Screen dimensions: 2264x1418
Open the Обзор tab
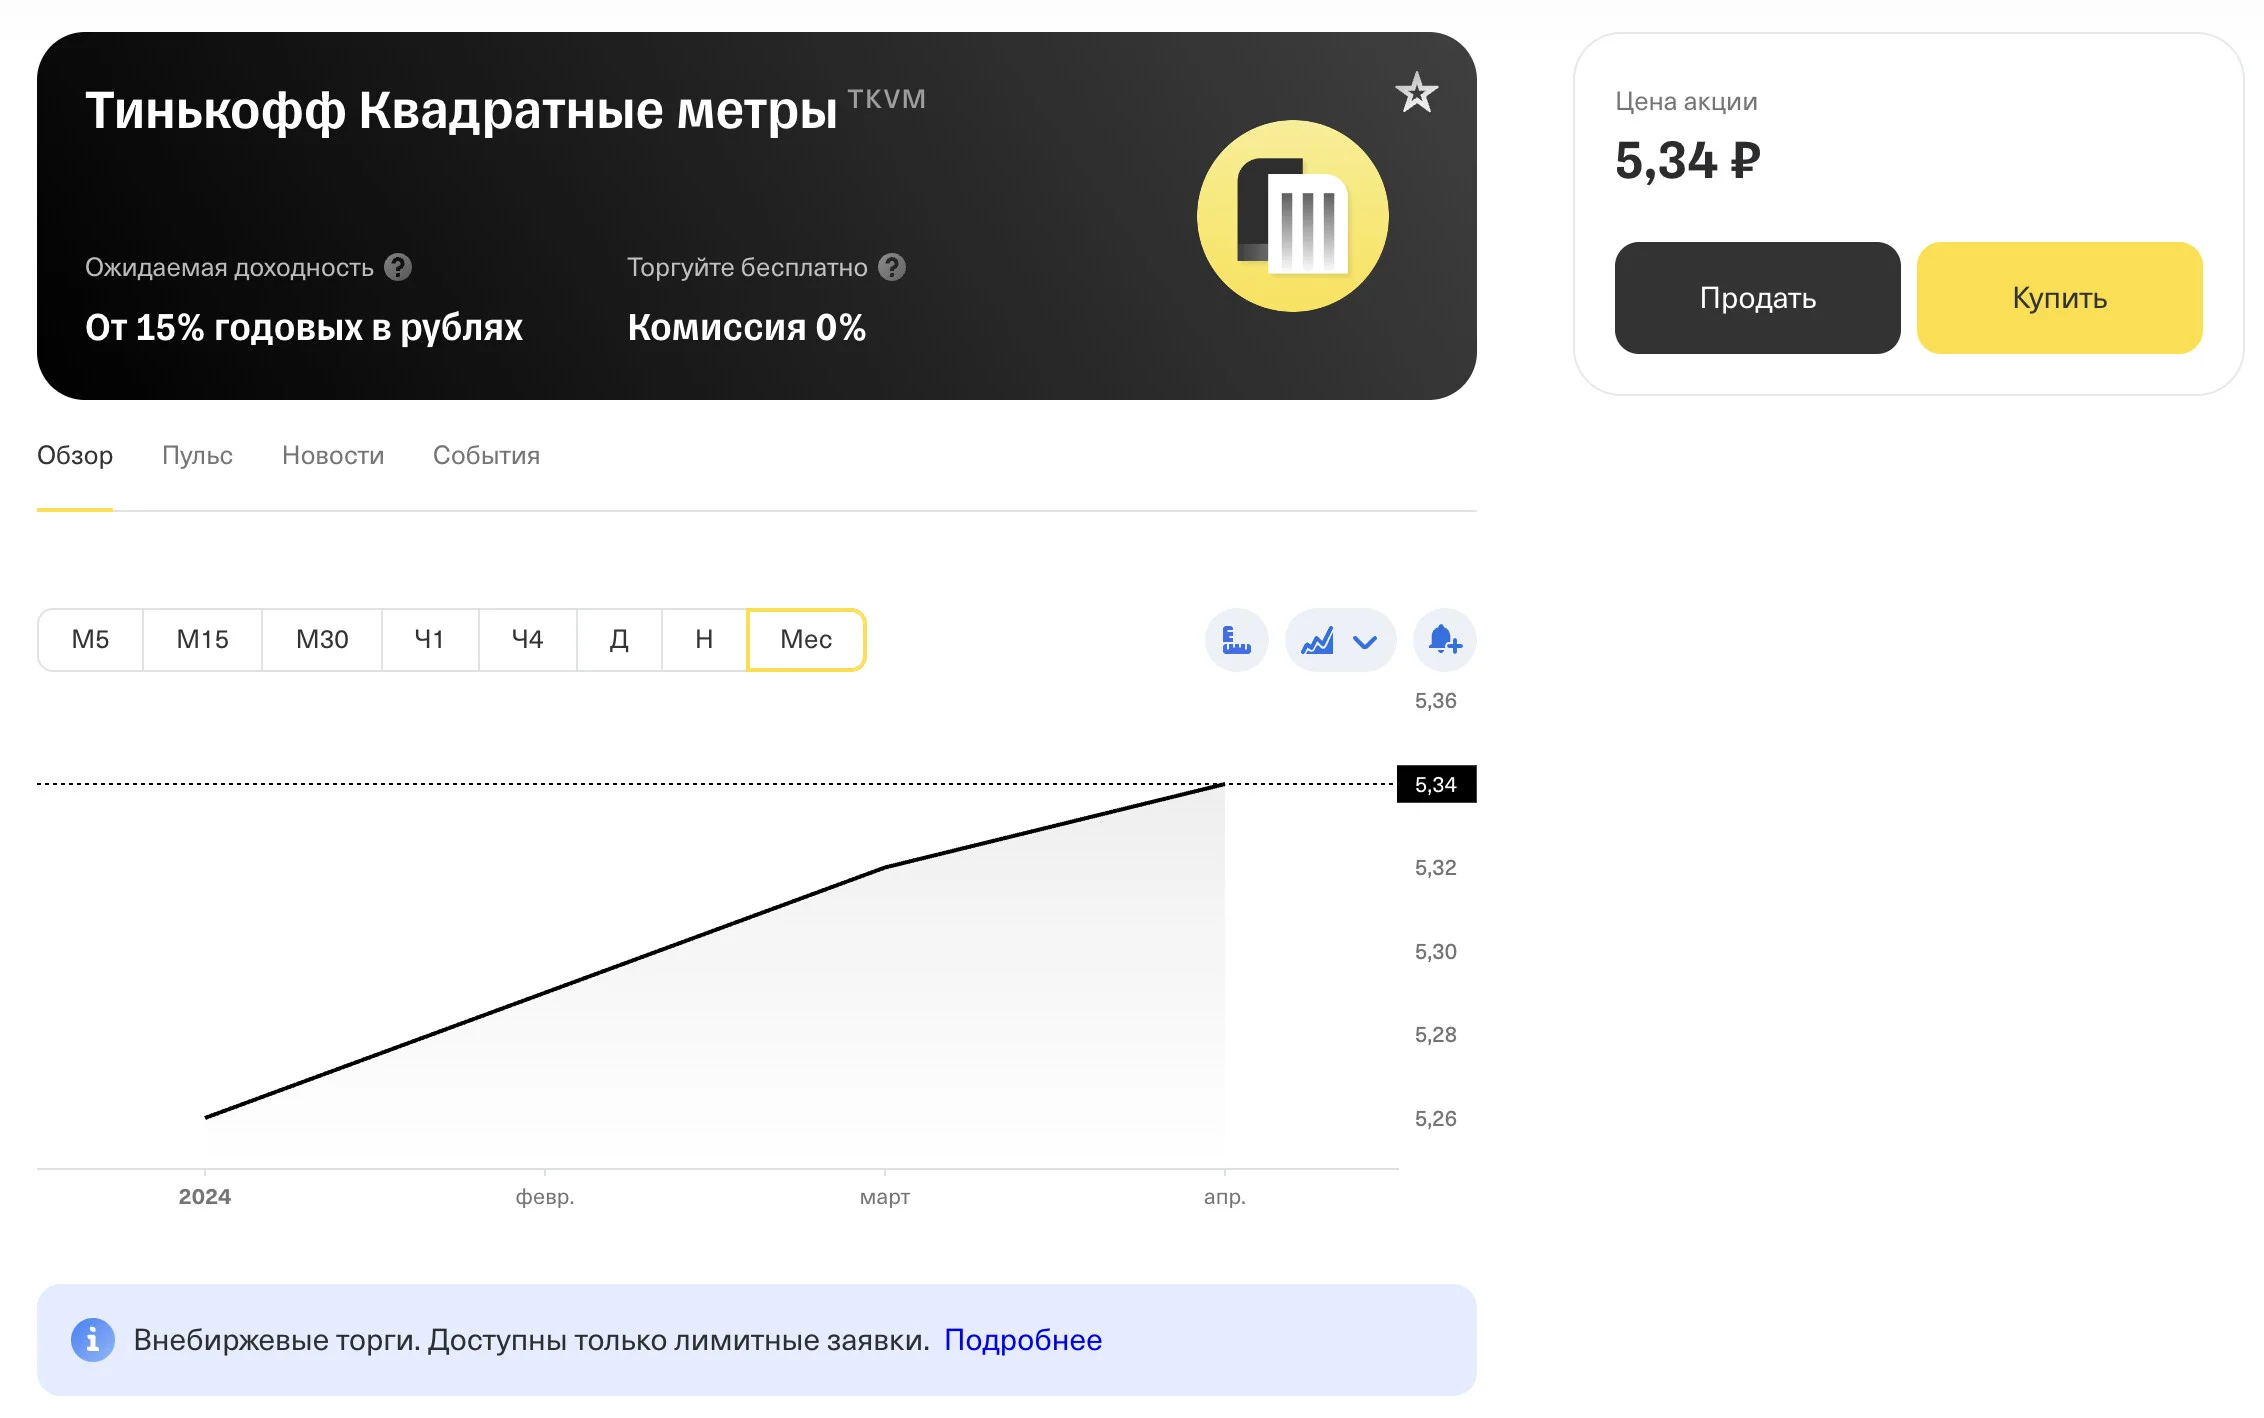click(x=75, y=456)
